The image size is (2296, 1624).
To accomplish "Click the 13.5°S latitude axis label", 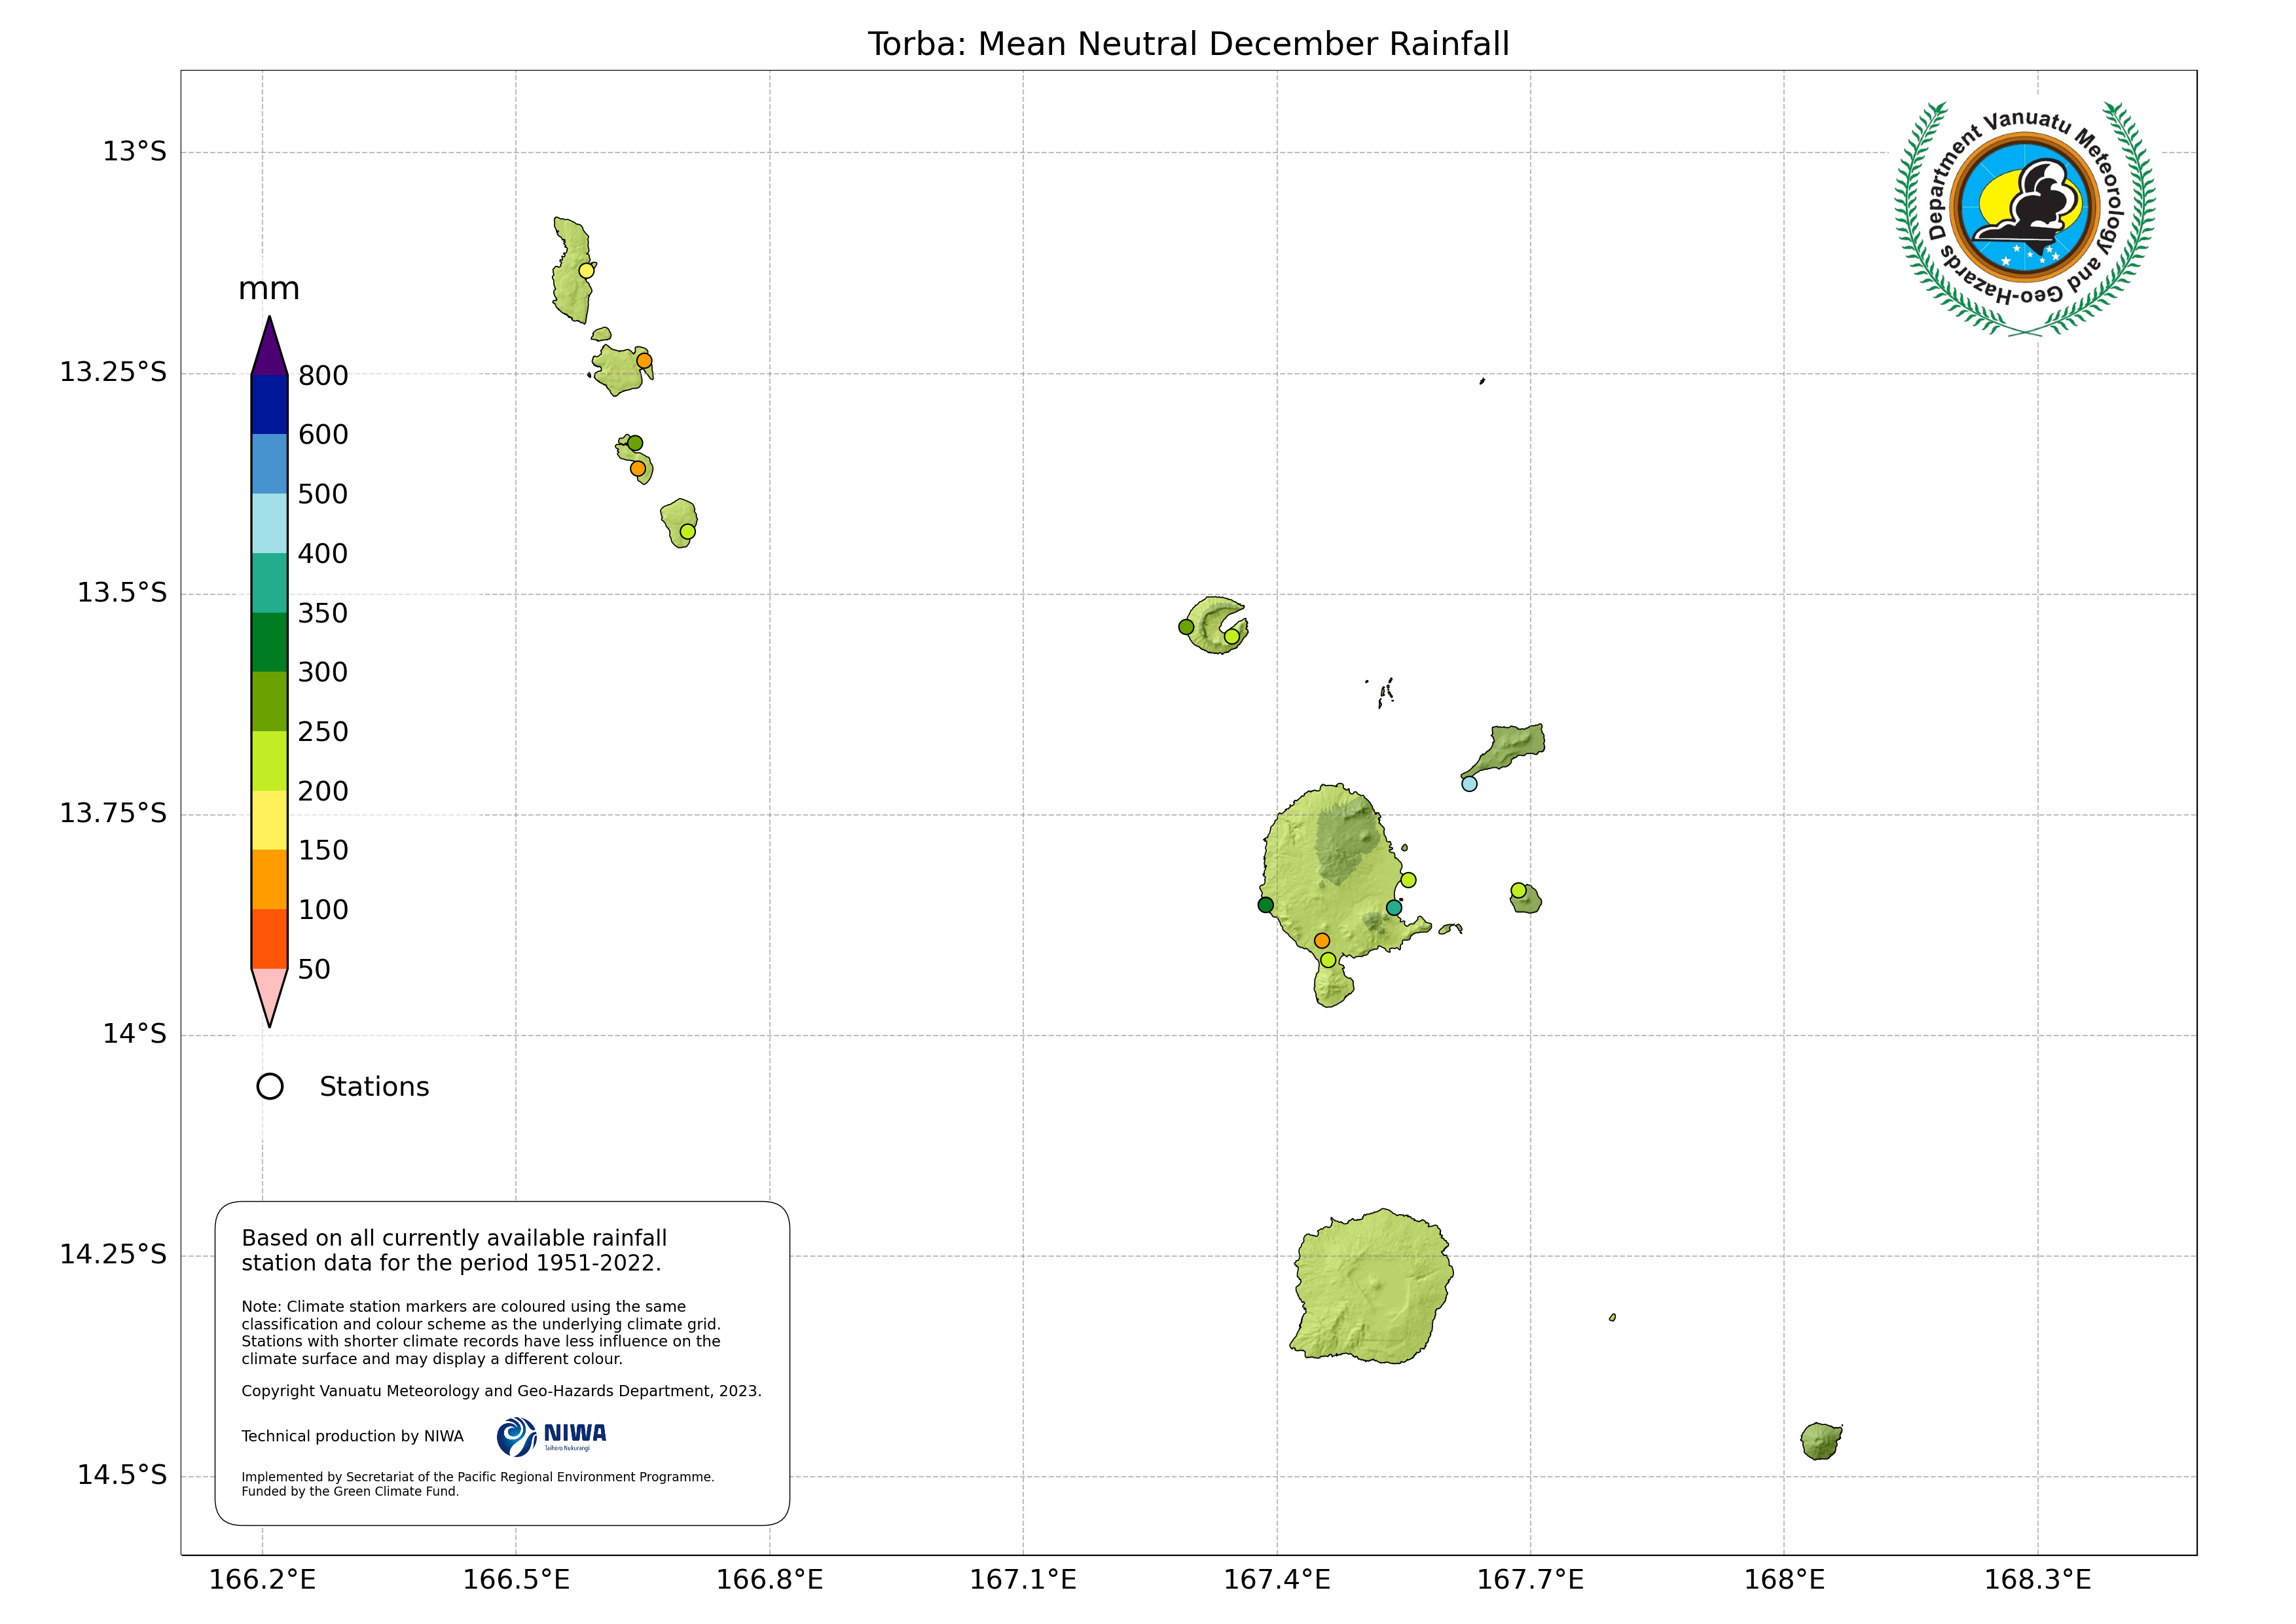I will click(x=122, y=593).
